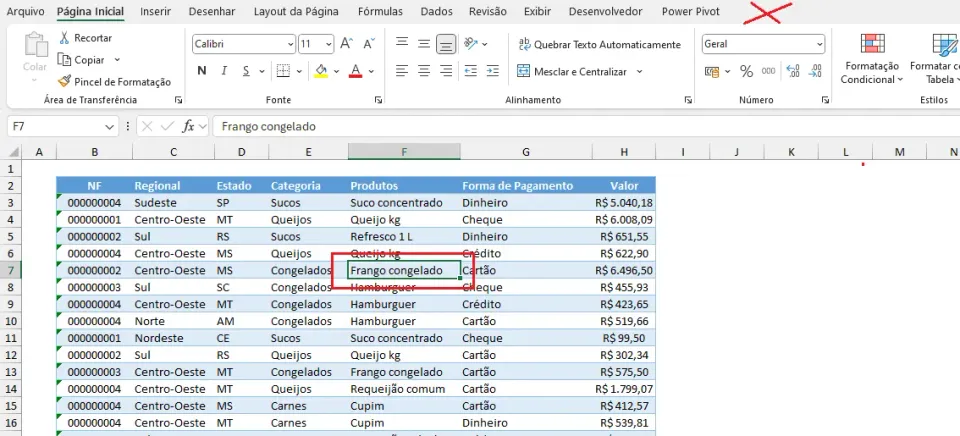Switch to the Inserir tab
The image size is (960, 436).
tap(156, 12)
